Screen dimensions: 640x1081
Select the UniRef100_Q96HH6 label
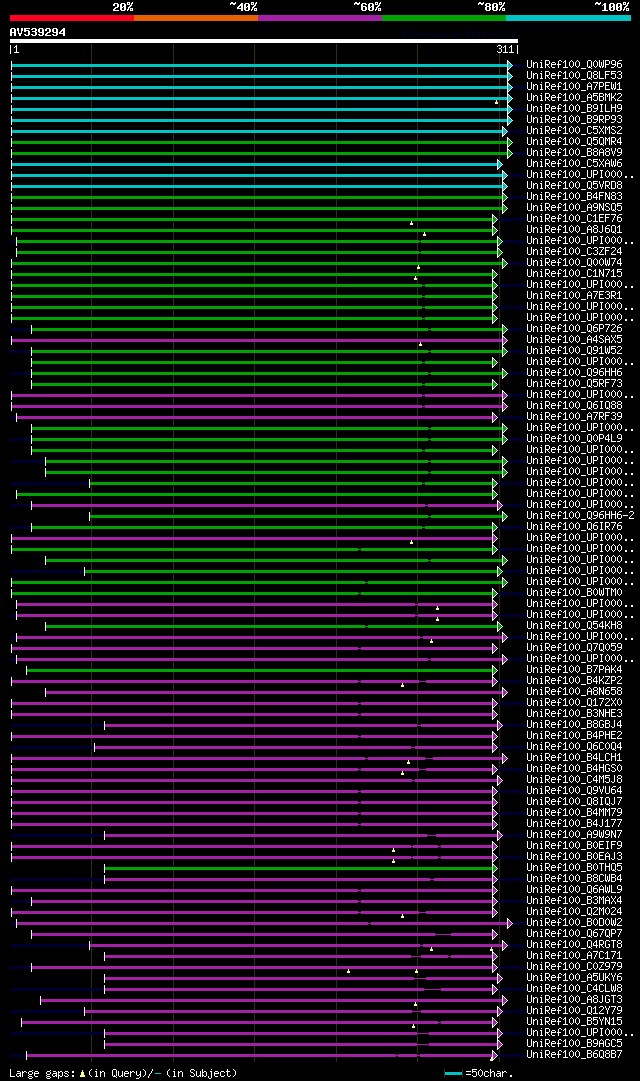[574, 373]
